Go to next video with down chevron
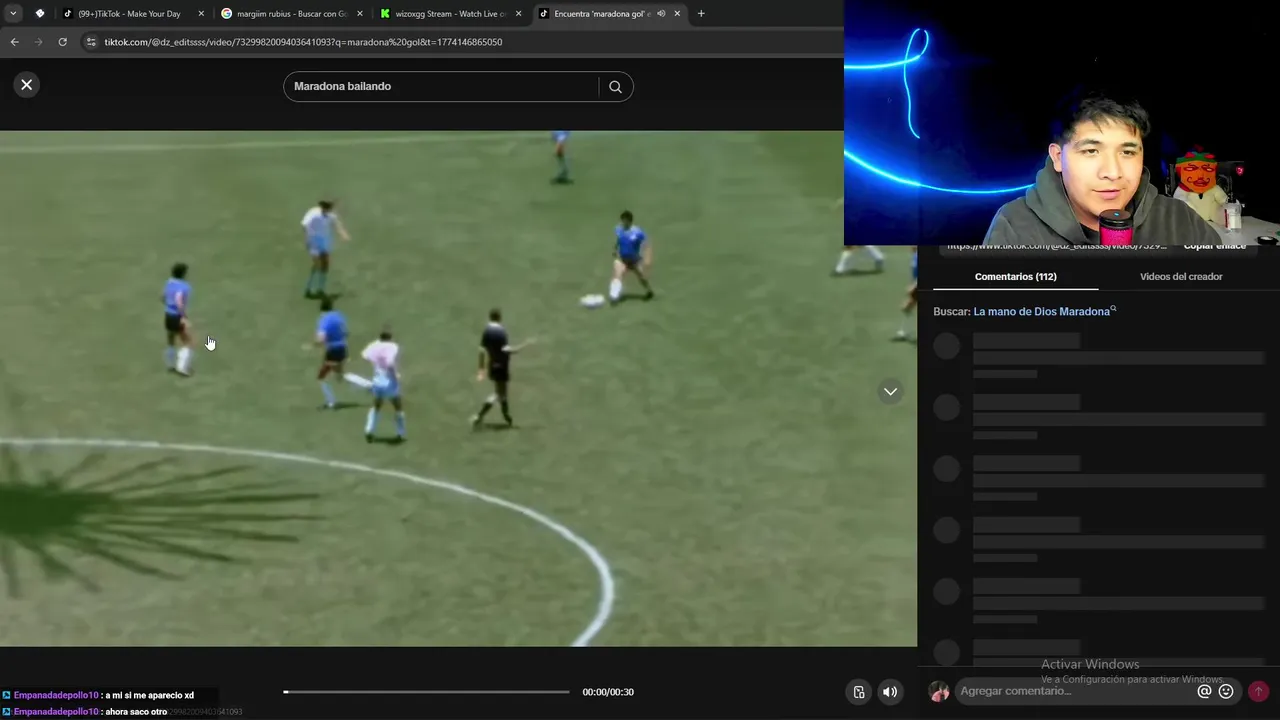Image resolution: width=1280 pixels, height=720 pixels. [x=890, y=392]
